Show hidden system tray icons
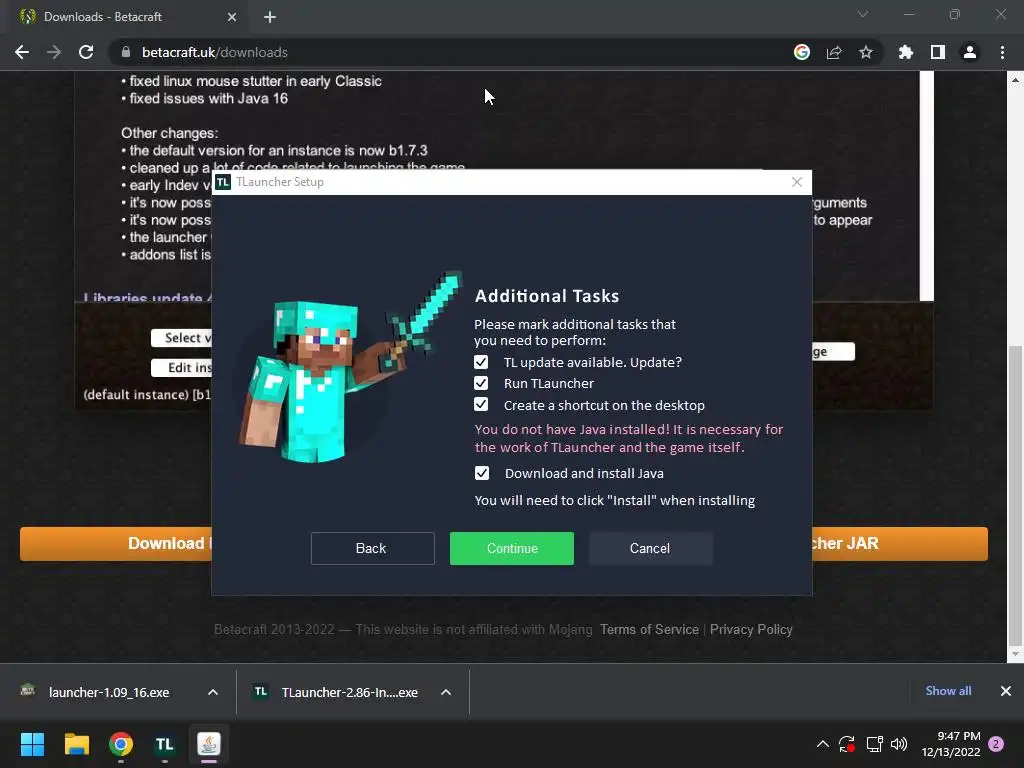This screenshot has height=768, width=1024. click(823, 744)
